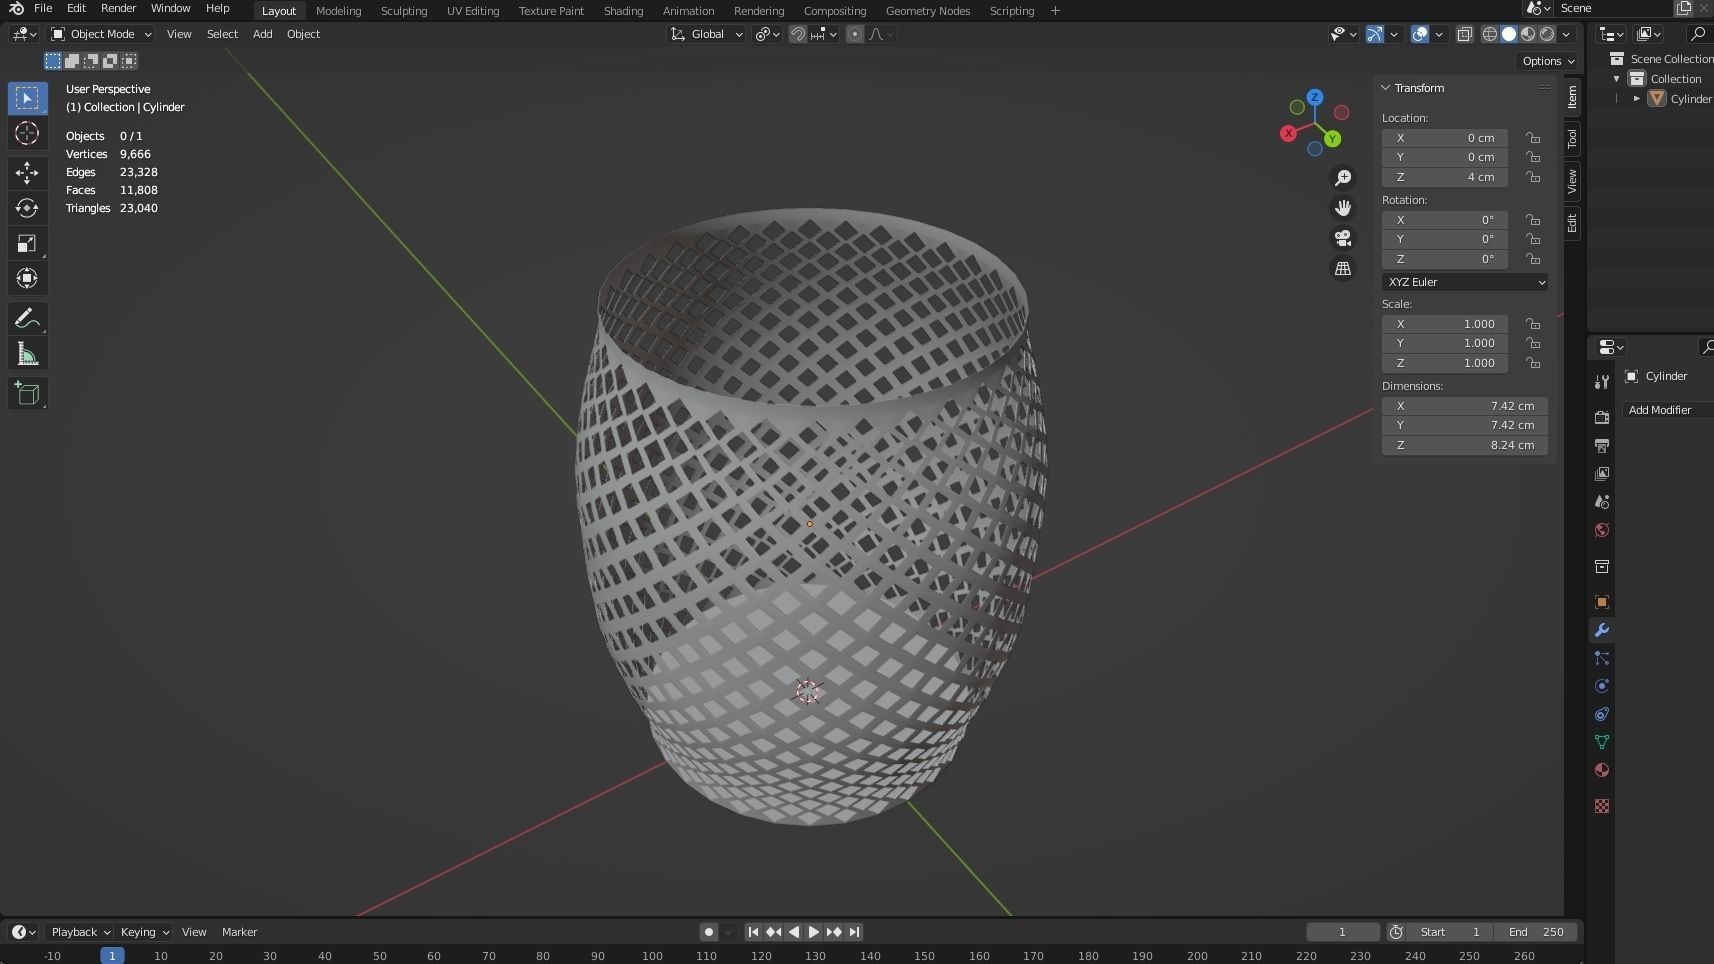Select the Measure tool

click(x=27, y=354)
